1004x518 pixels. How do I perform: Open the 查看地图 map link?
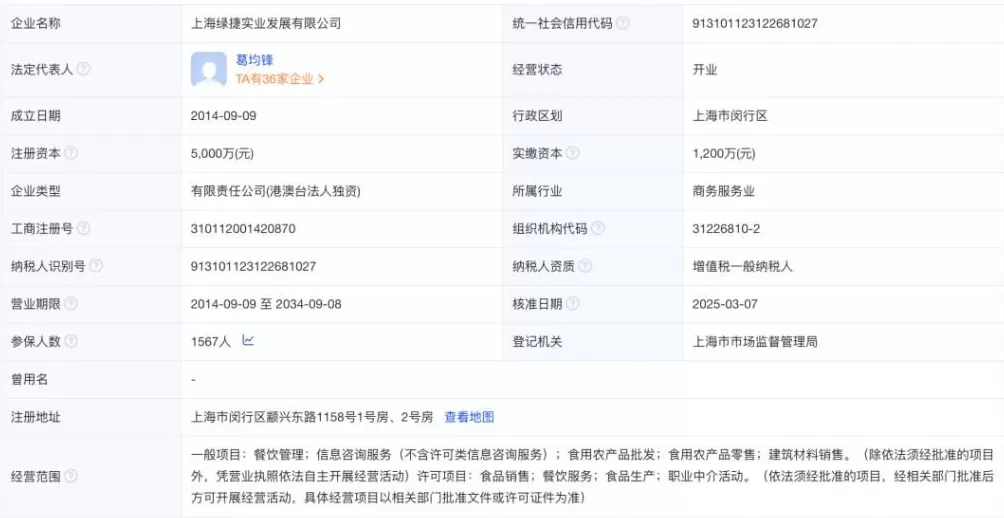(469, 417)
